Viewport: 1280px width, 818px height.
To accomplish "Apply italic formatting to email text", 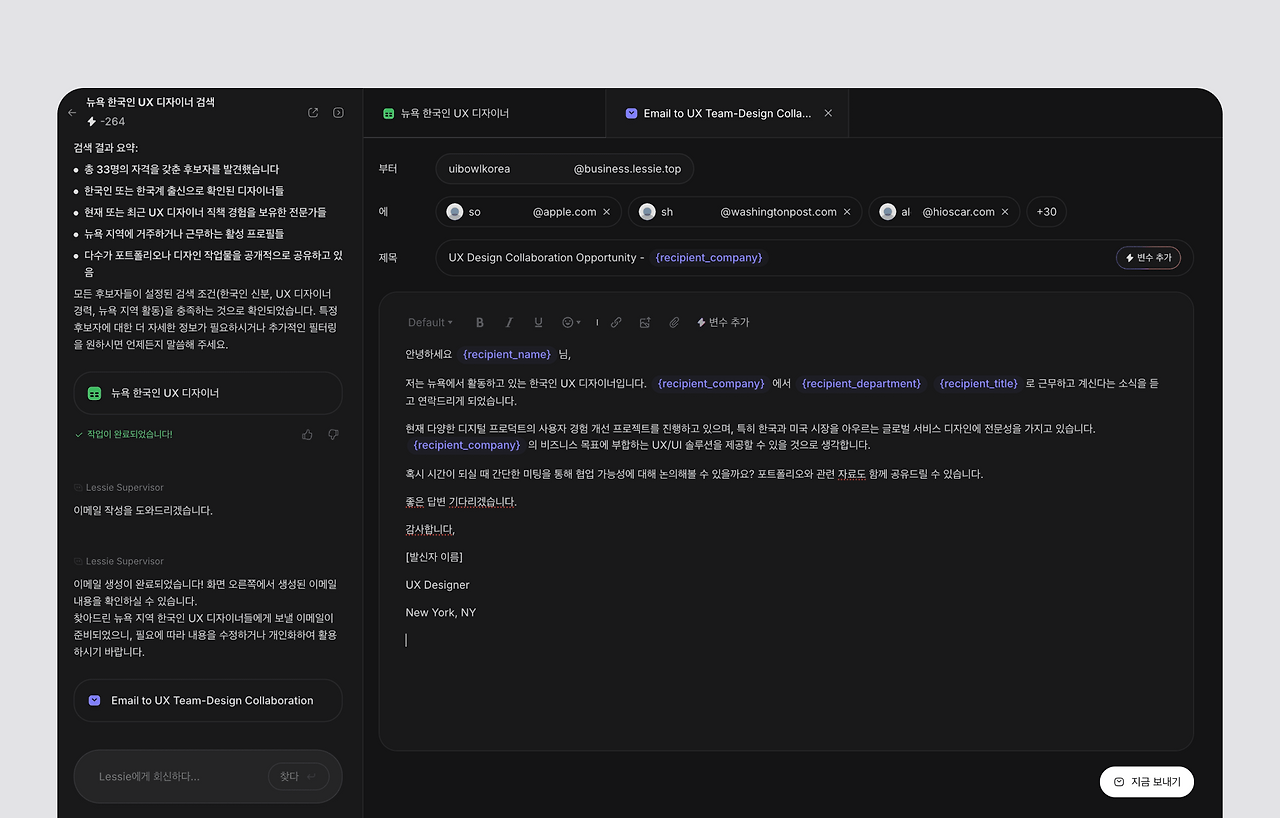I will click(x=509, y=322).
